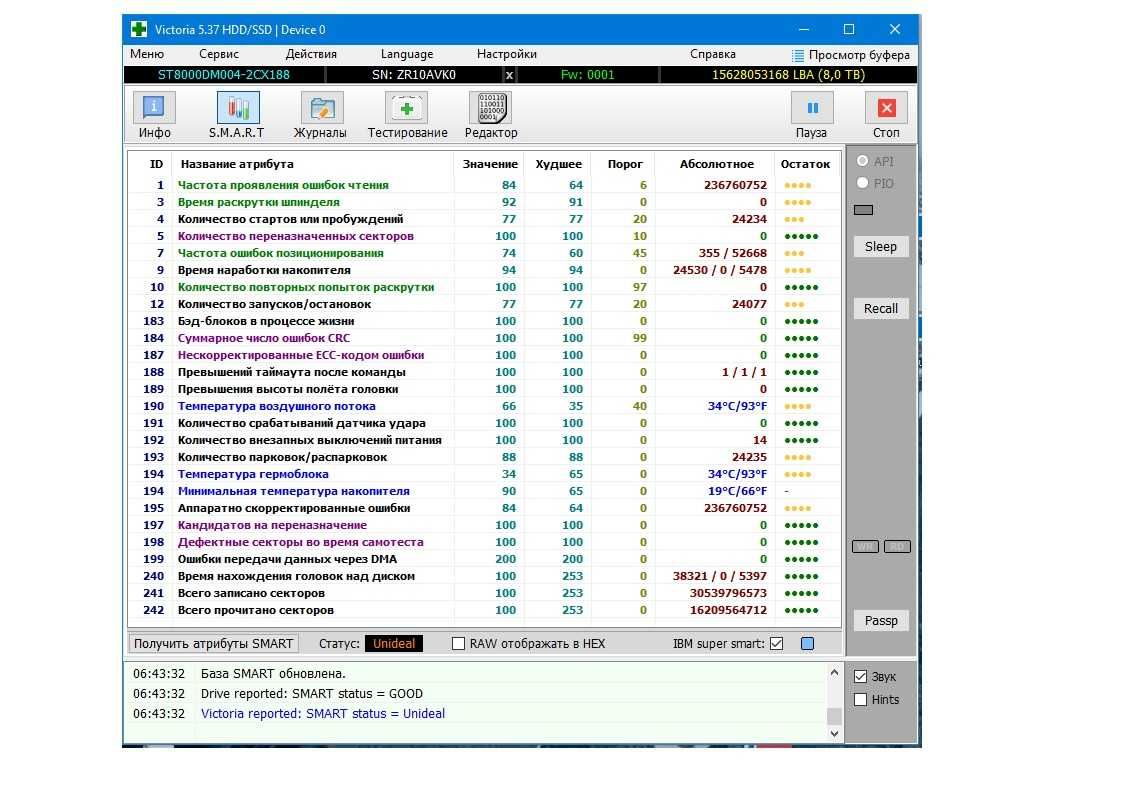
Task: Click the log scrollbar up arrow
Action: tap(834, 673)
